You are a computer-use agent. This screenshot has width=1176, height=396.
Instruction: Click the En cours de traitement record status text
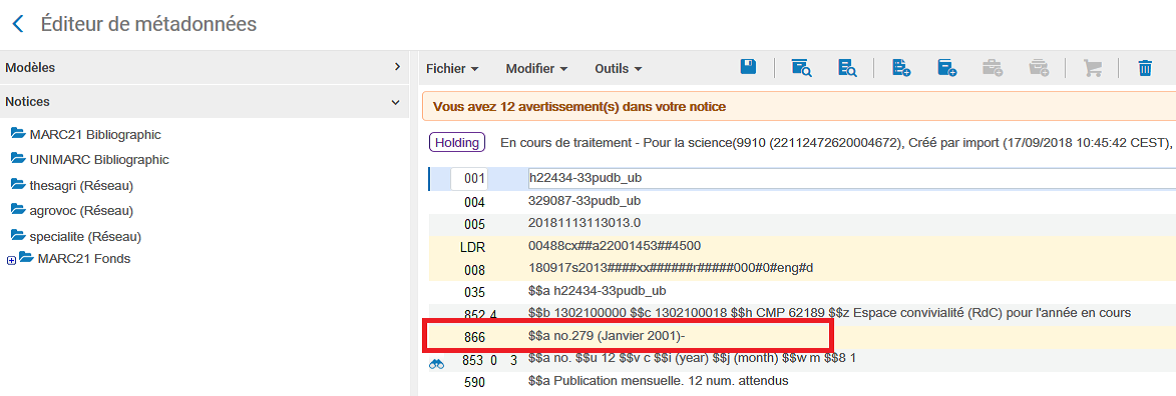point(836,142)
